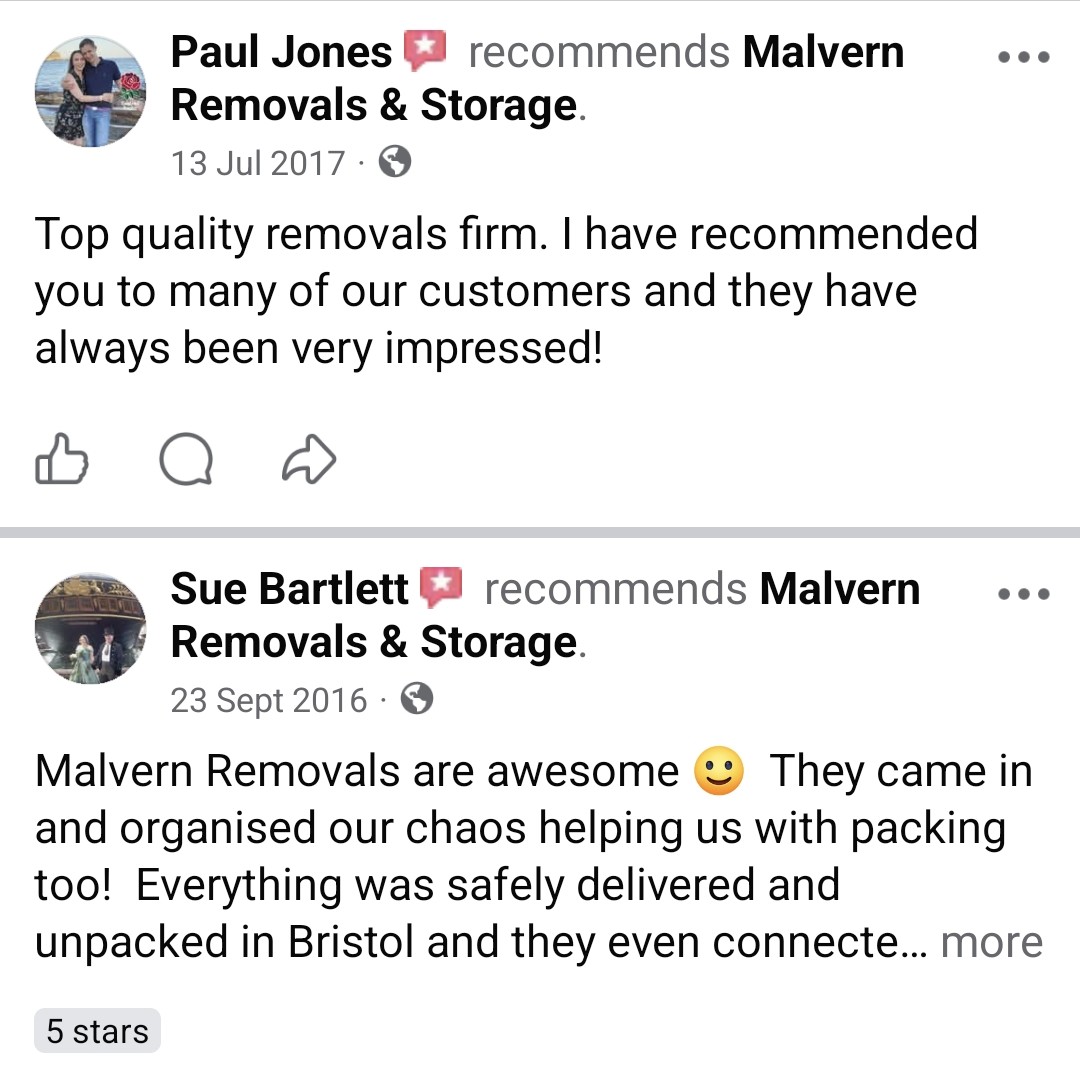The image size is (1080, 1079).
Task: Open Paul Jones's profile name link
Action: [x=281, y=52]
